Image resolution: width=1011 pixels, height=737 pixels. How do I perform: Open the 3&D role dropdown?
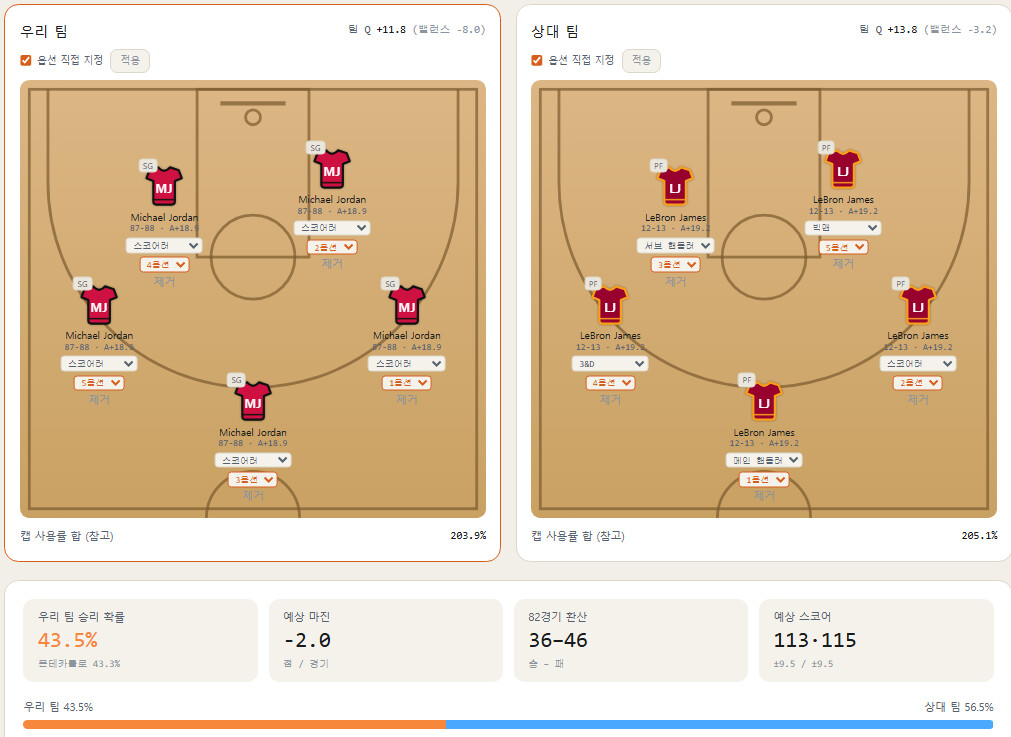tap(610, 364)
